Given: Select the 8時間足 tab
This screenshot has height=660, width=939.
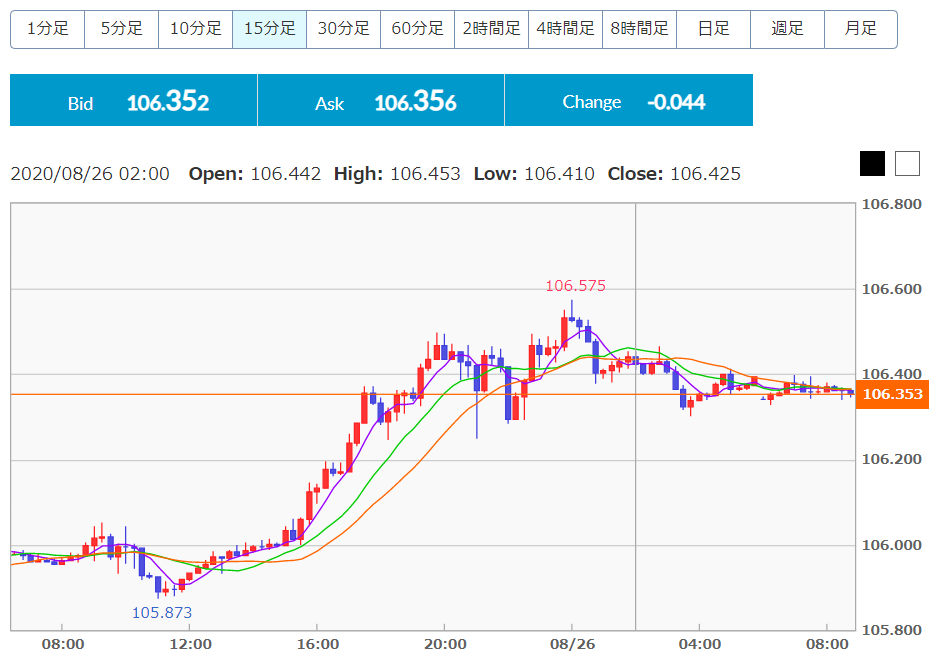Looking at the screenshot, I should point(639,29).
